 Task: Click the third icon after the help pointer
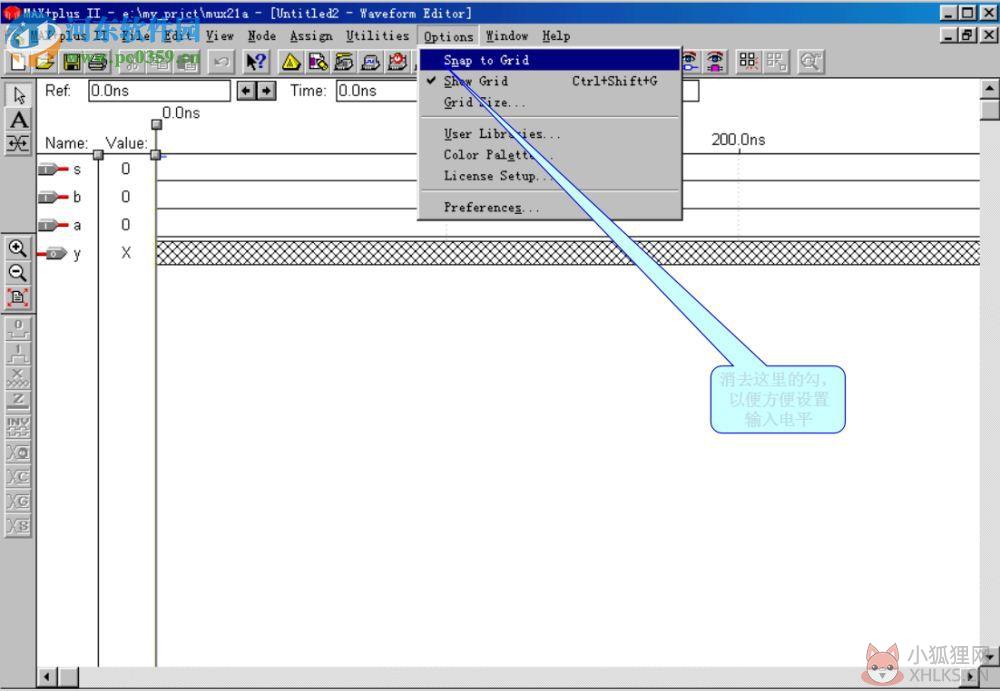344,62
